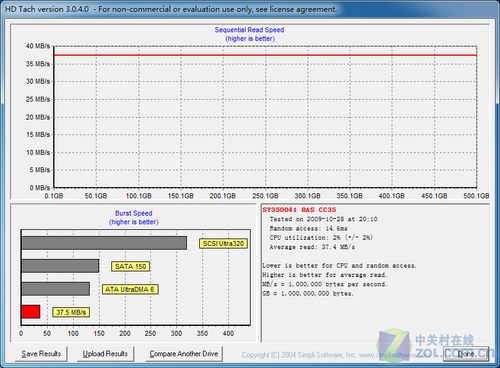Click 'MB/s = 1,000,000 bytes per second'
Viewport: 500px width, 368px height.
[x=325, y=284]
